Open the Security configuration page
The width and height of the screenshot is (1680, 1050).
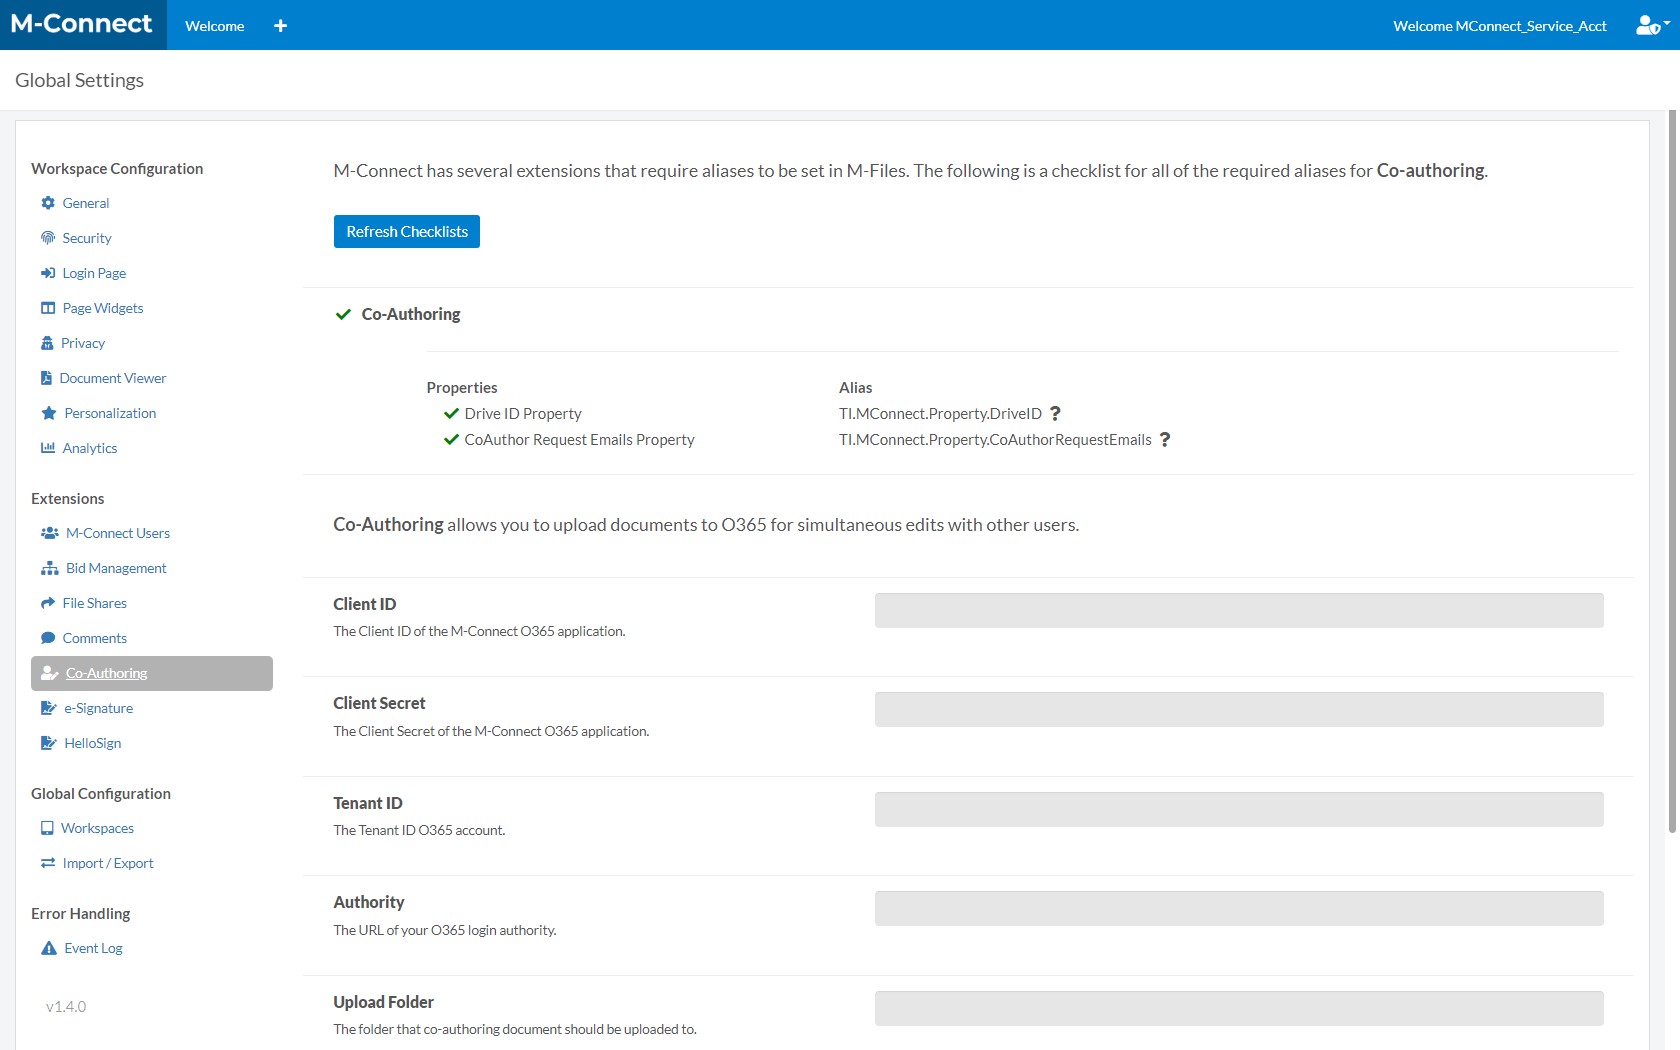tap(85, 238)
